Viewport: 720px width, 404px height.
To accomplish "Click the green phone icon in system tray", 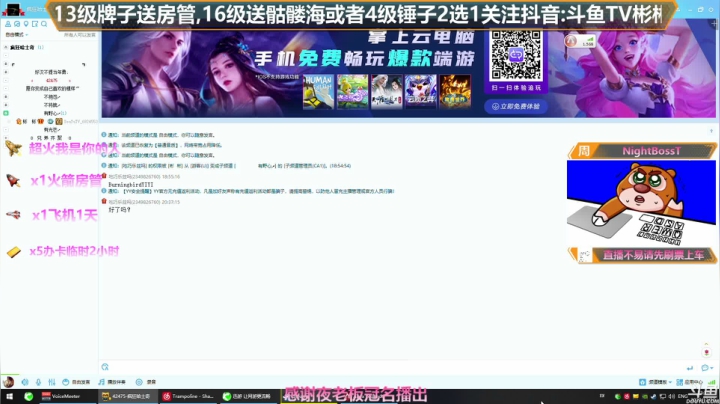I will point(618,396).
